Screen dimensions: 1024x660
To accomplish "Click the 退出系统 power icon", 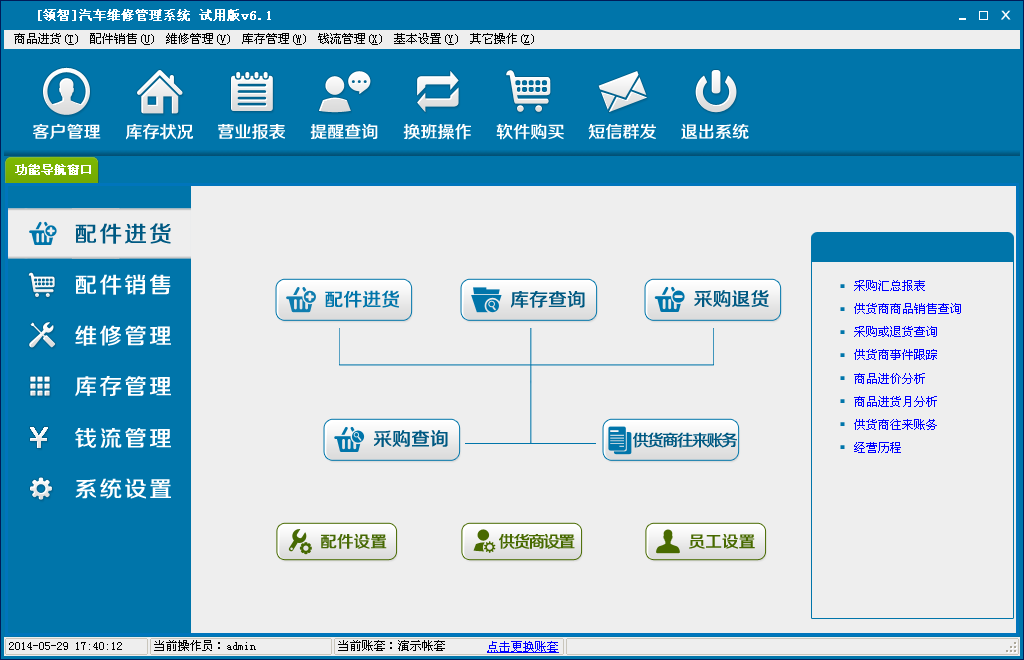I will tap(715, 91).
